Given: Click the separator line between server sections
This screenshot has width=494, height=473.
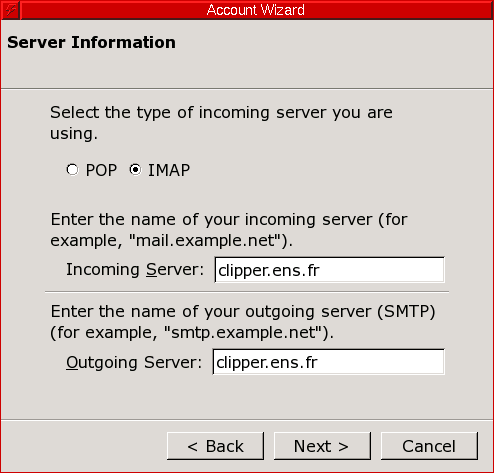Looking at the screenshot, I should coord(247,292).
